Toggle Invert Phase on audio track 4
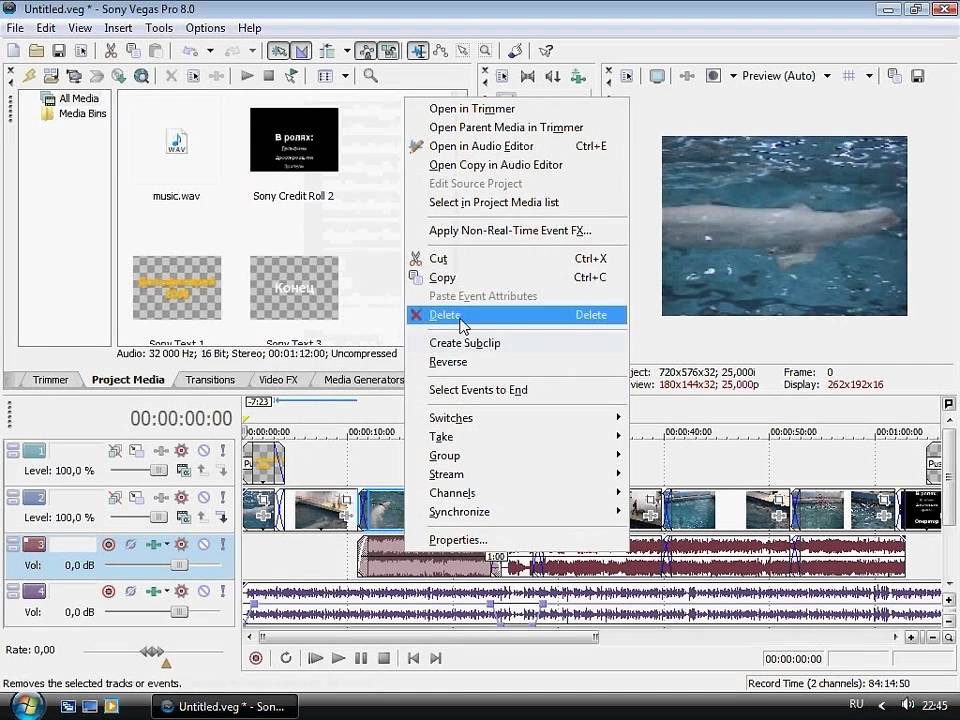 [130, 591]
